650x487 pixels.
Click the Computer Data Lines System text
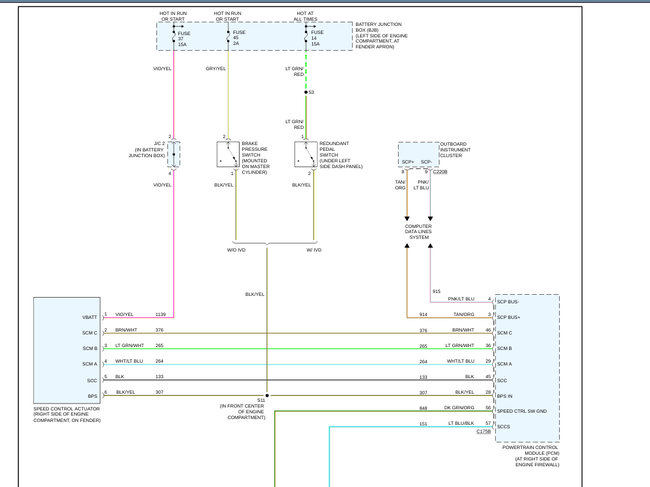[418, 232]
